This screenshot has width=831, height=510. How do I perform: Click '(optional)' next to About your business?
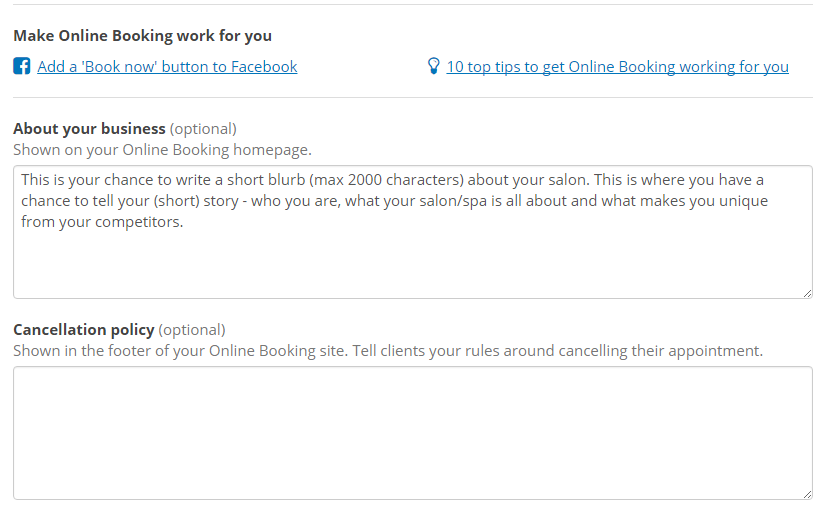[x=203, y=129]
